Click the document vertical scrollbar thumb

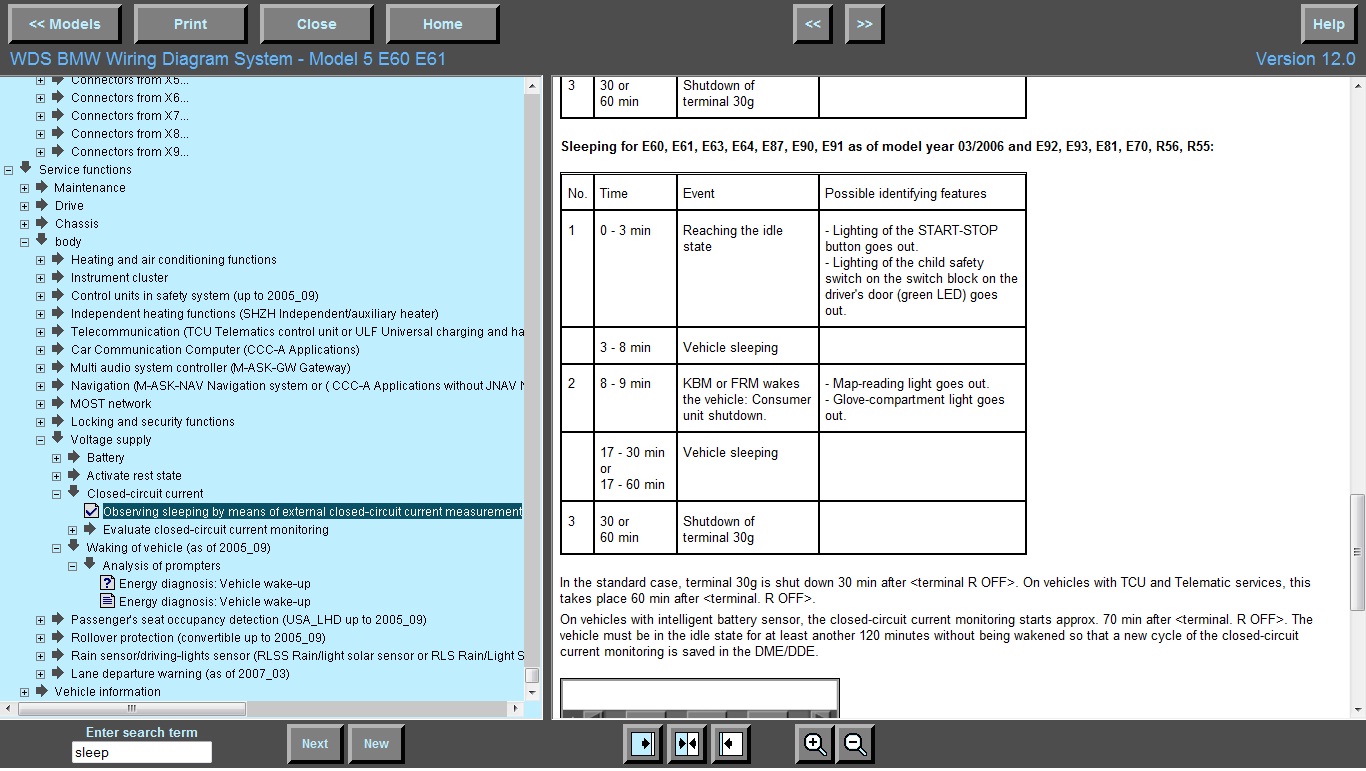[1357, 551]
